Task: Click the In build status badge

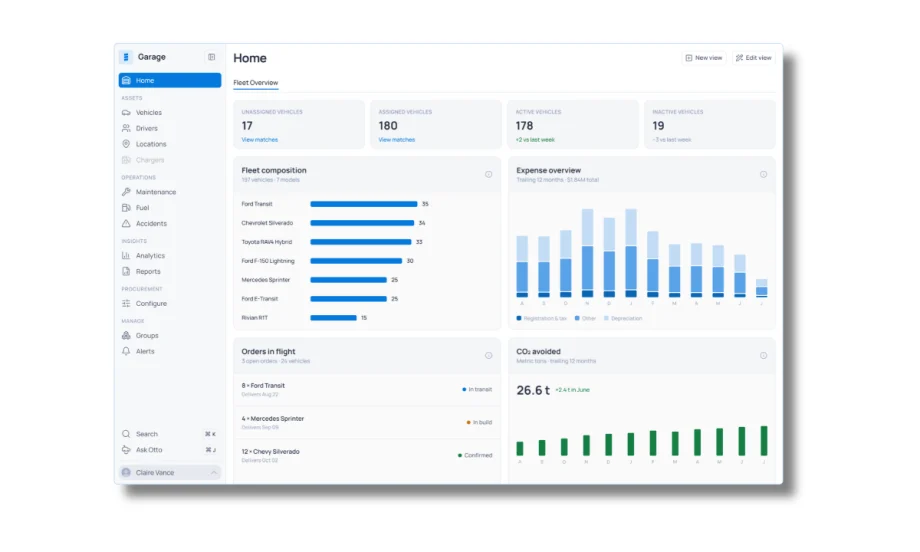Action: point(479,422)
